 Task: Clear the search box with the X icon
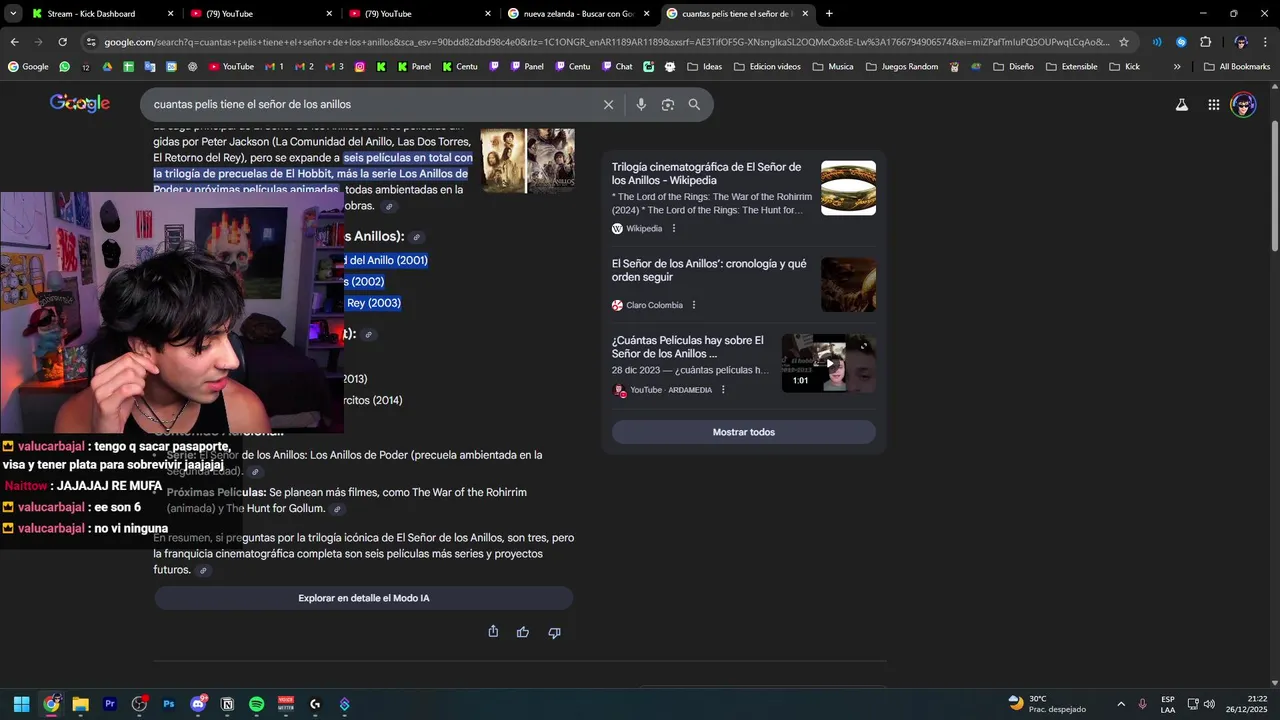(608, 104)
